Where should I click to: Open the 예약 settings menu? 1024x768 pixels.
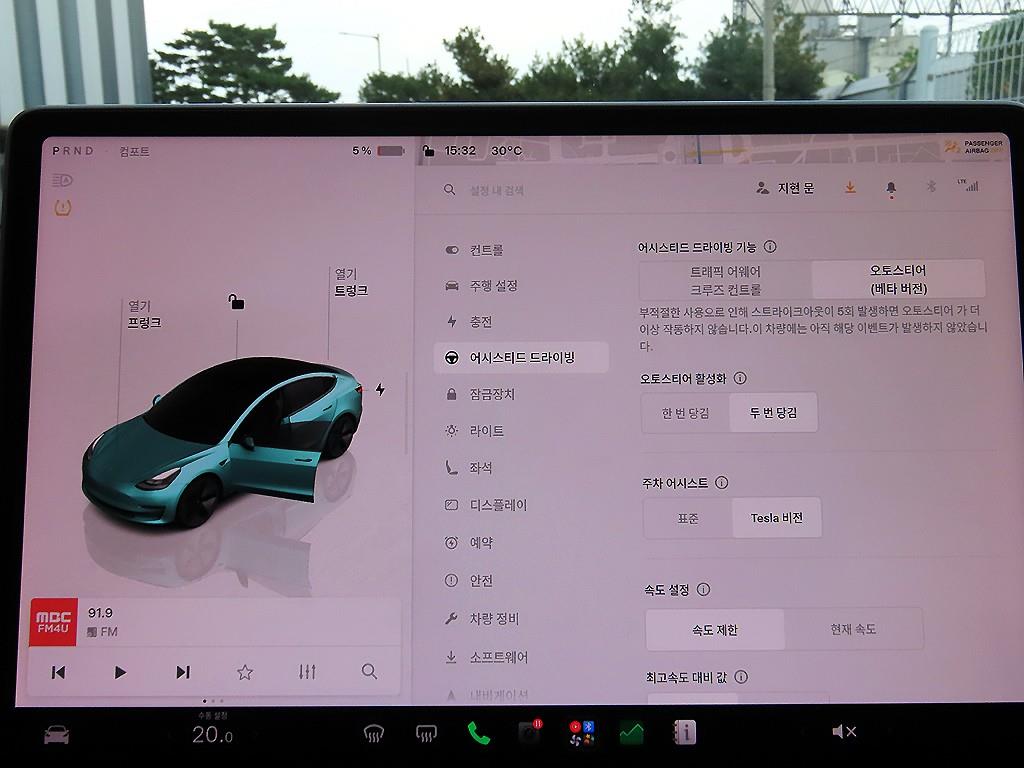click(470, 543)
